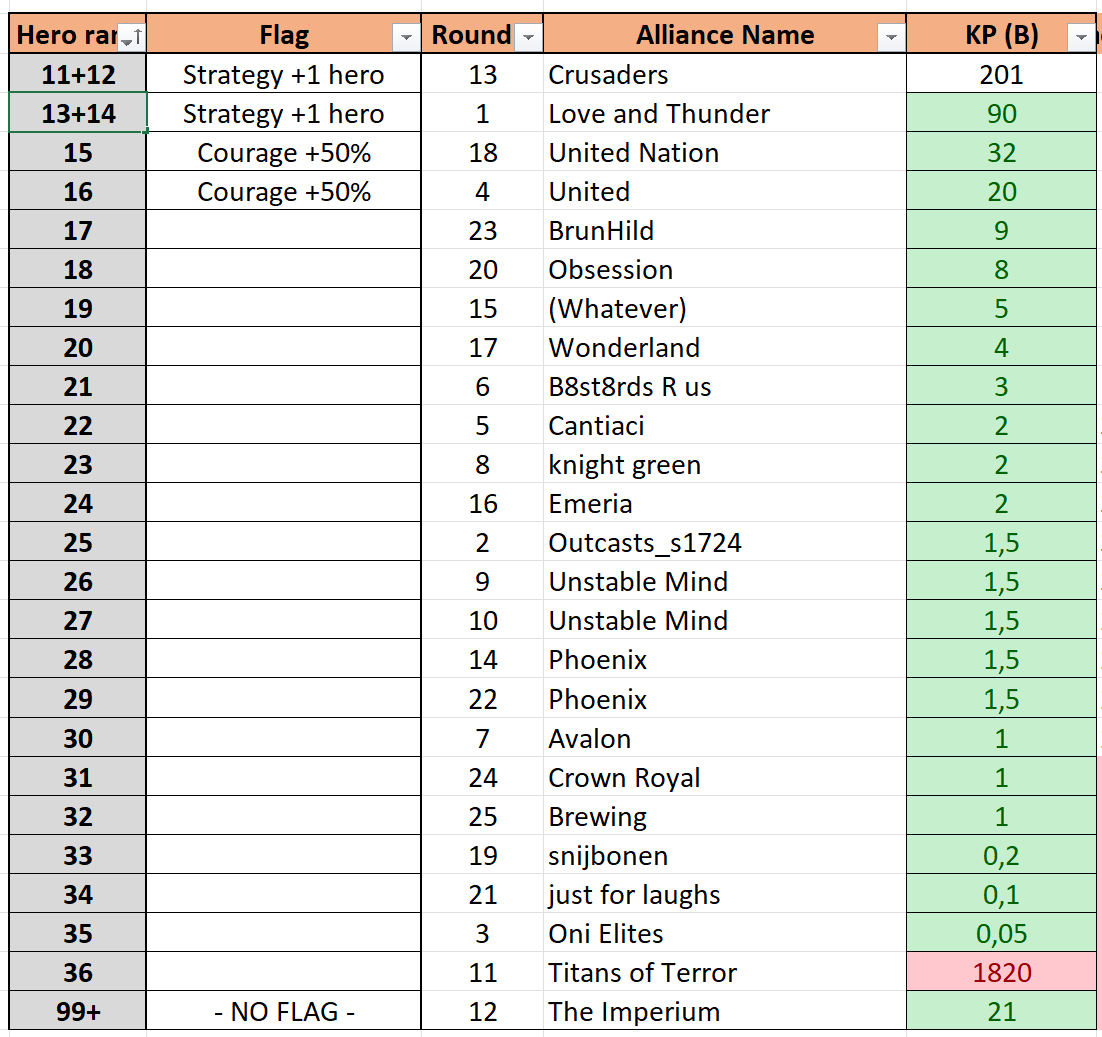1102x1037 pixels.
Task: Select the Crusaders alliance cell
Action: pyautogui.click(x=724, y=74)
